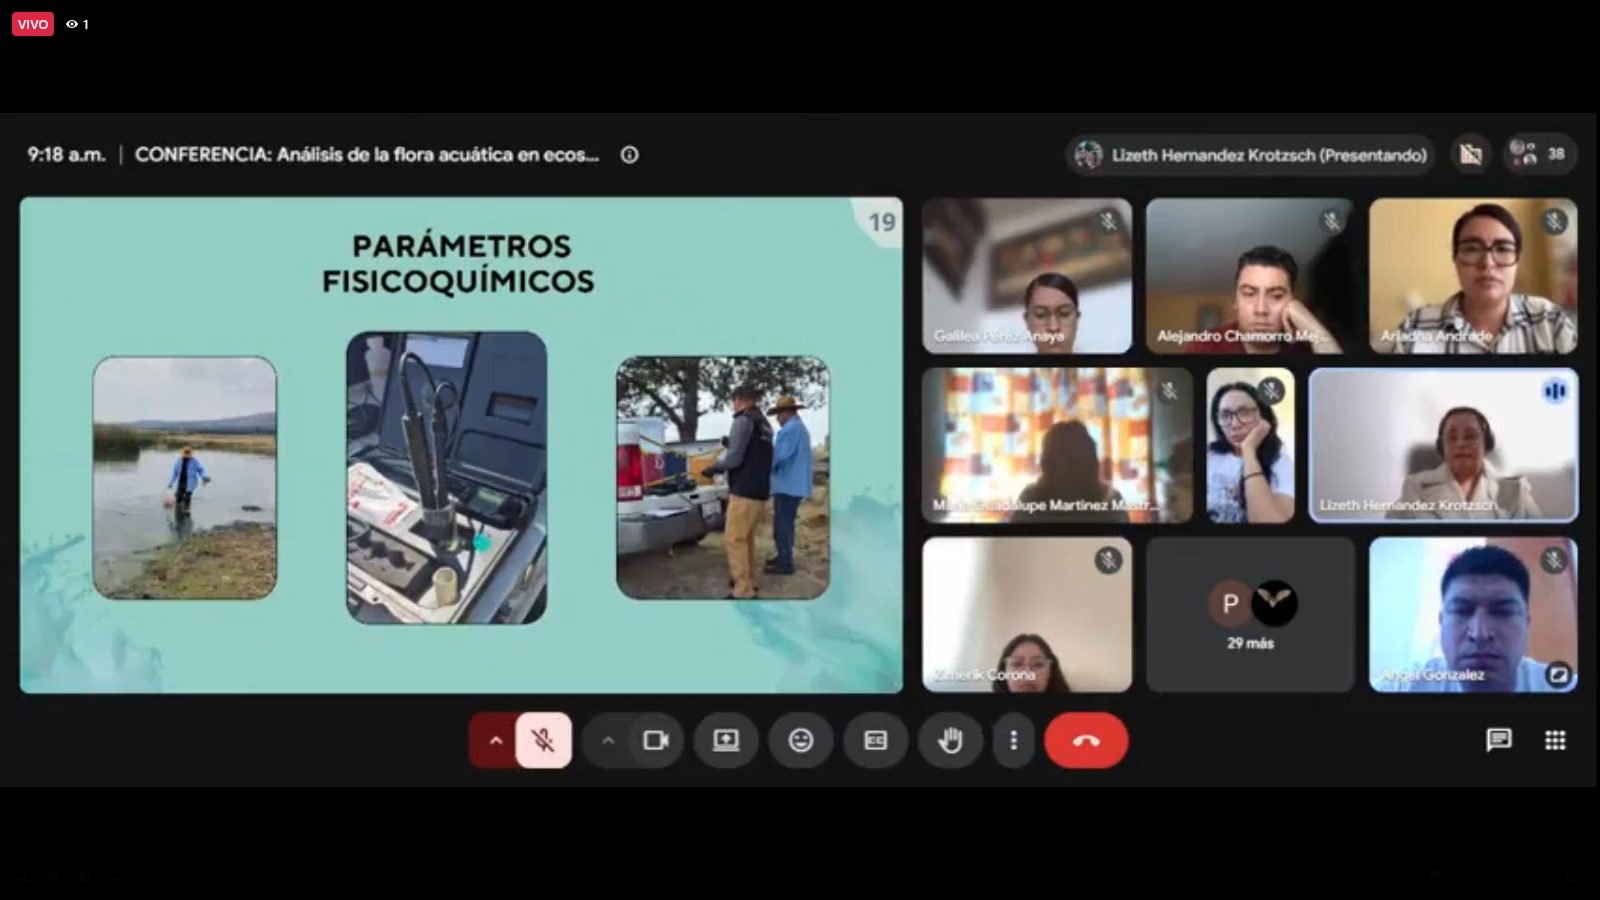The image size is (1600, 900).
Task: Expand the audio settings chevron
Action: (495, 741)
